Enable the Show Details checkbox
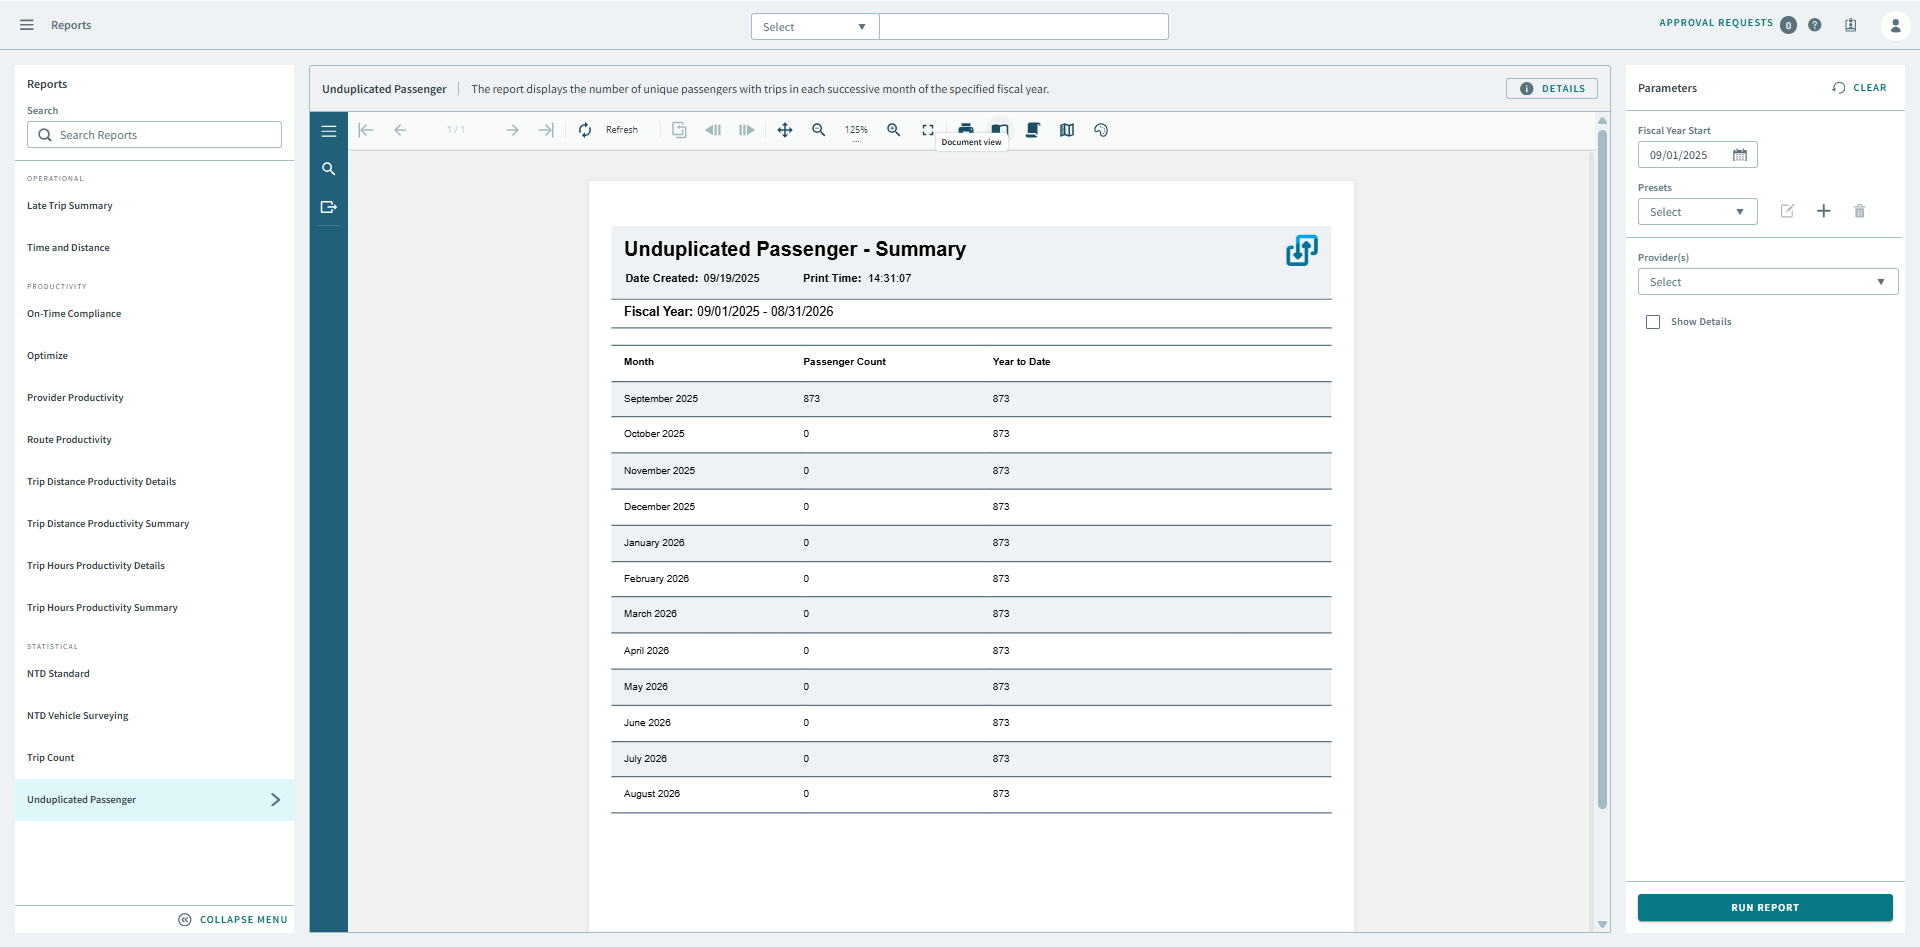This screenshot has width=1920, height=947. pos(1654,321)
